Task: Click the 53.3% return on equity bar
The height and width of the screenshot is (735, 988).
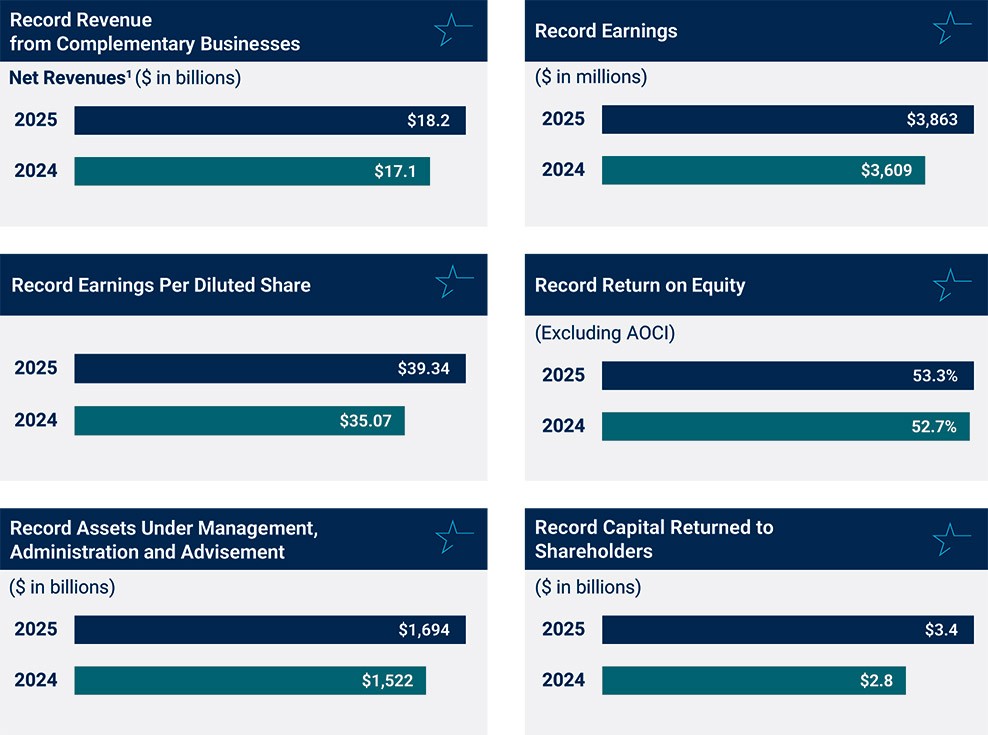Action: point(787,376)
